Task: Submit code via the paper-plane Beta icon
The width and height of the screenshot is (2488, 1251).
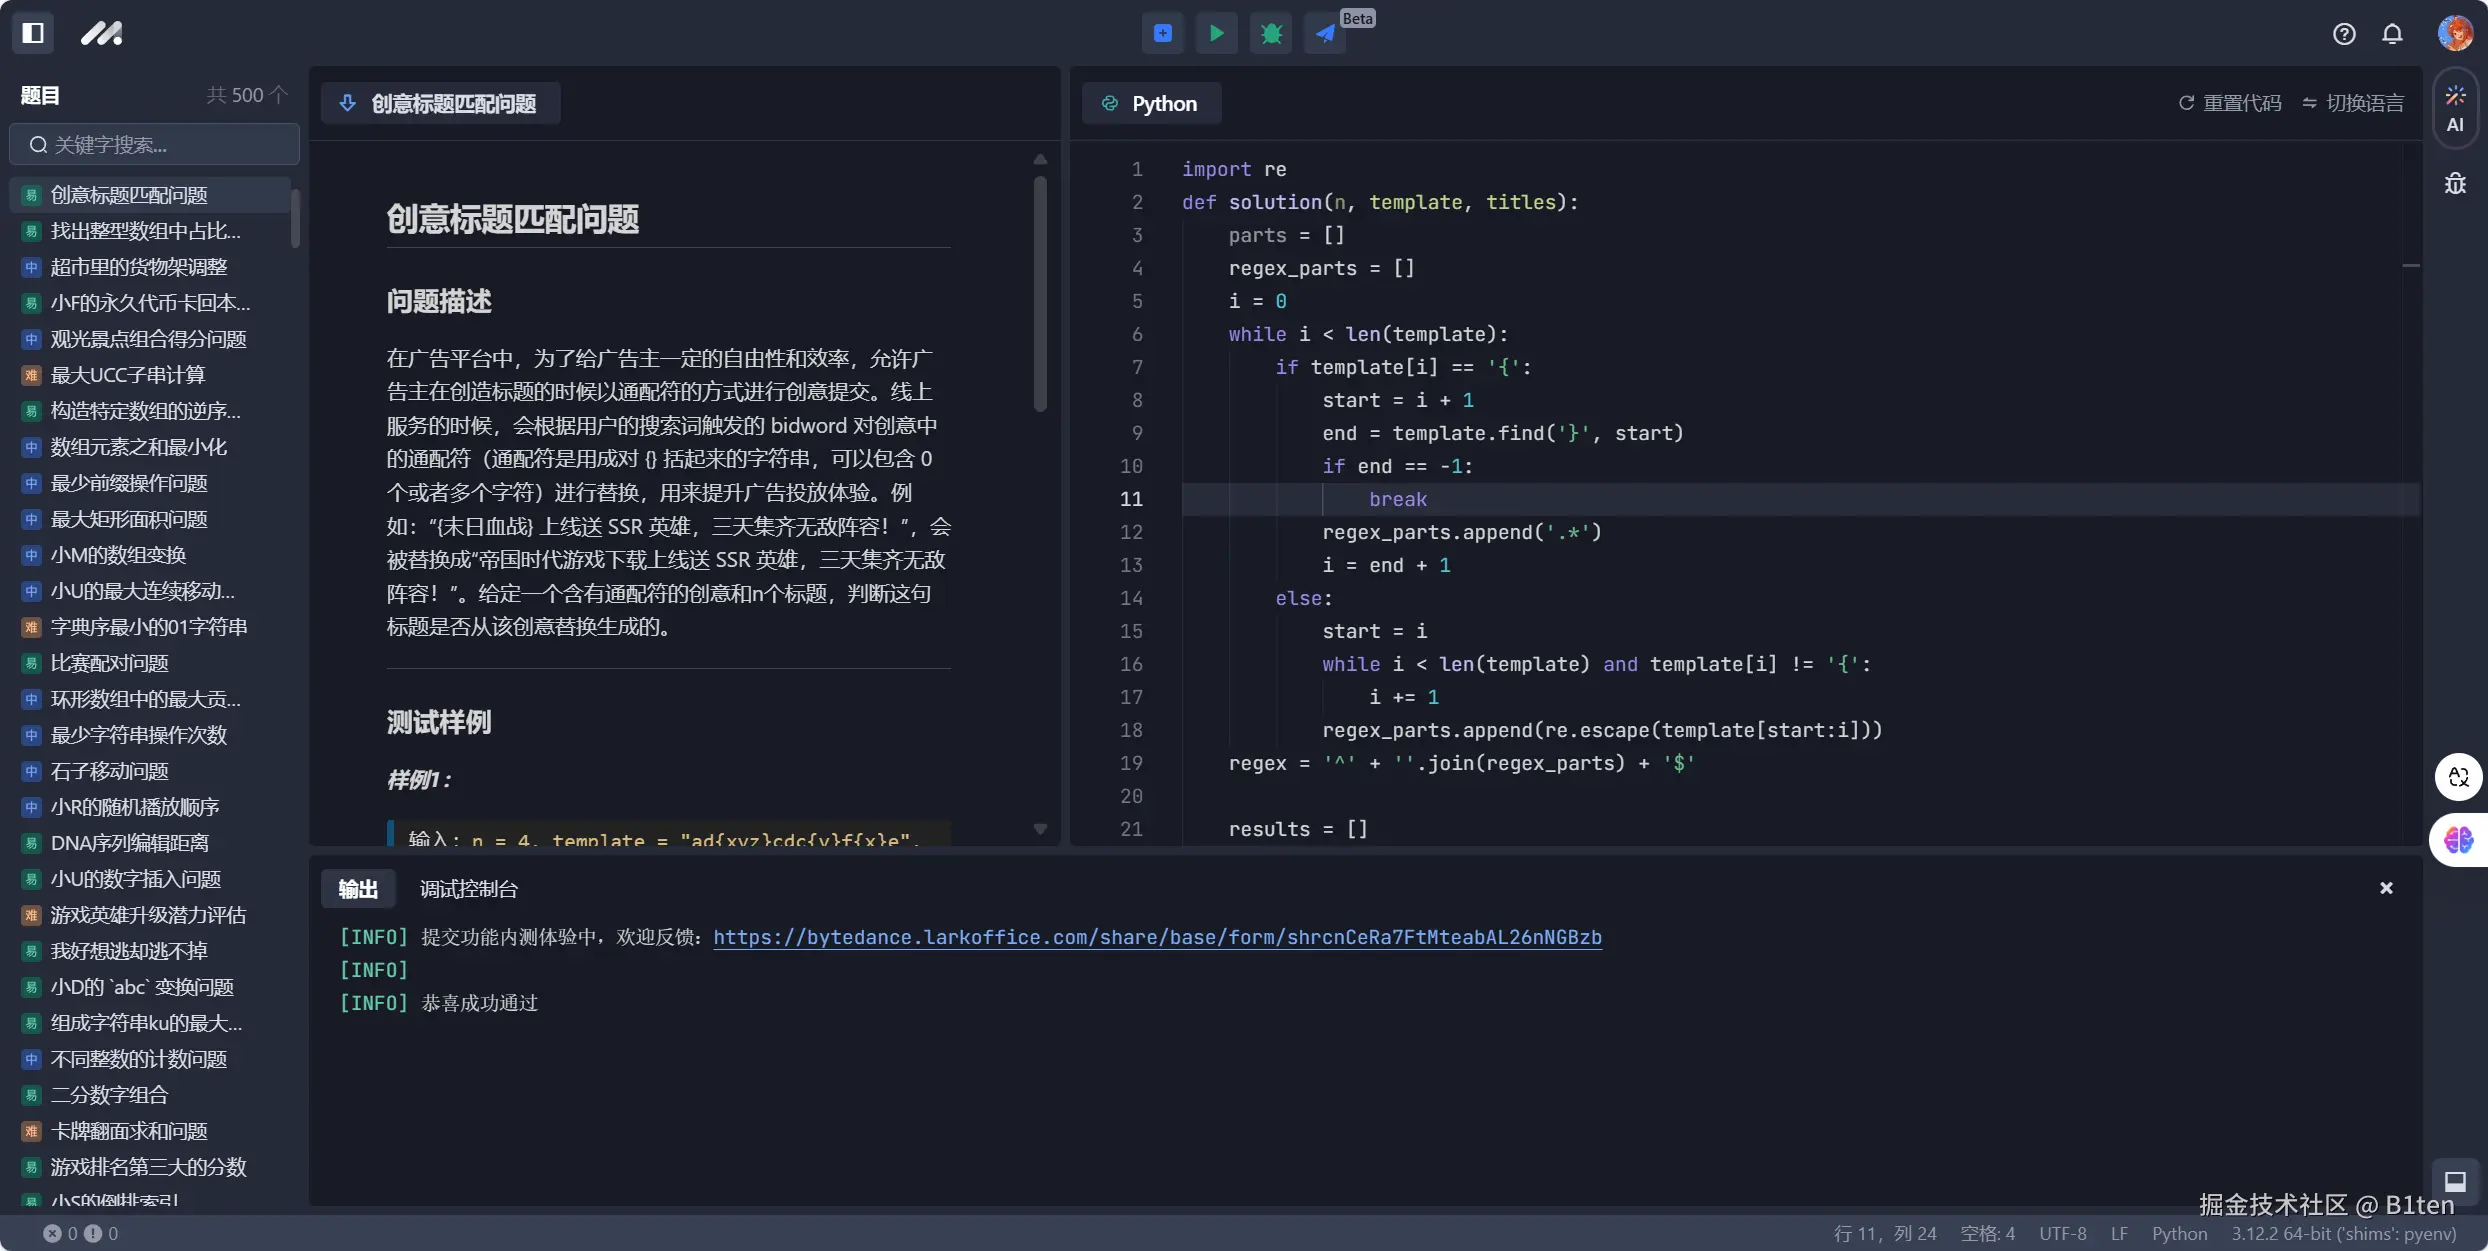Action: [1324, 33]
